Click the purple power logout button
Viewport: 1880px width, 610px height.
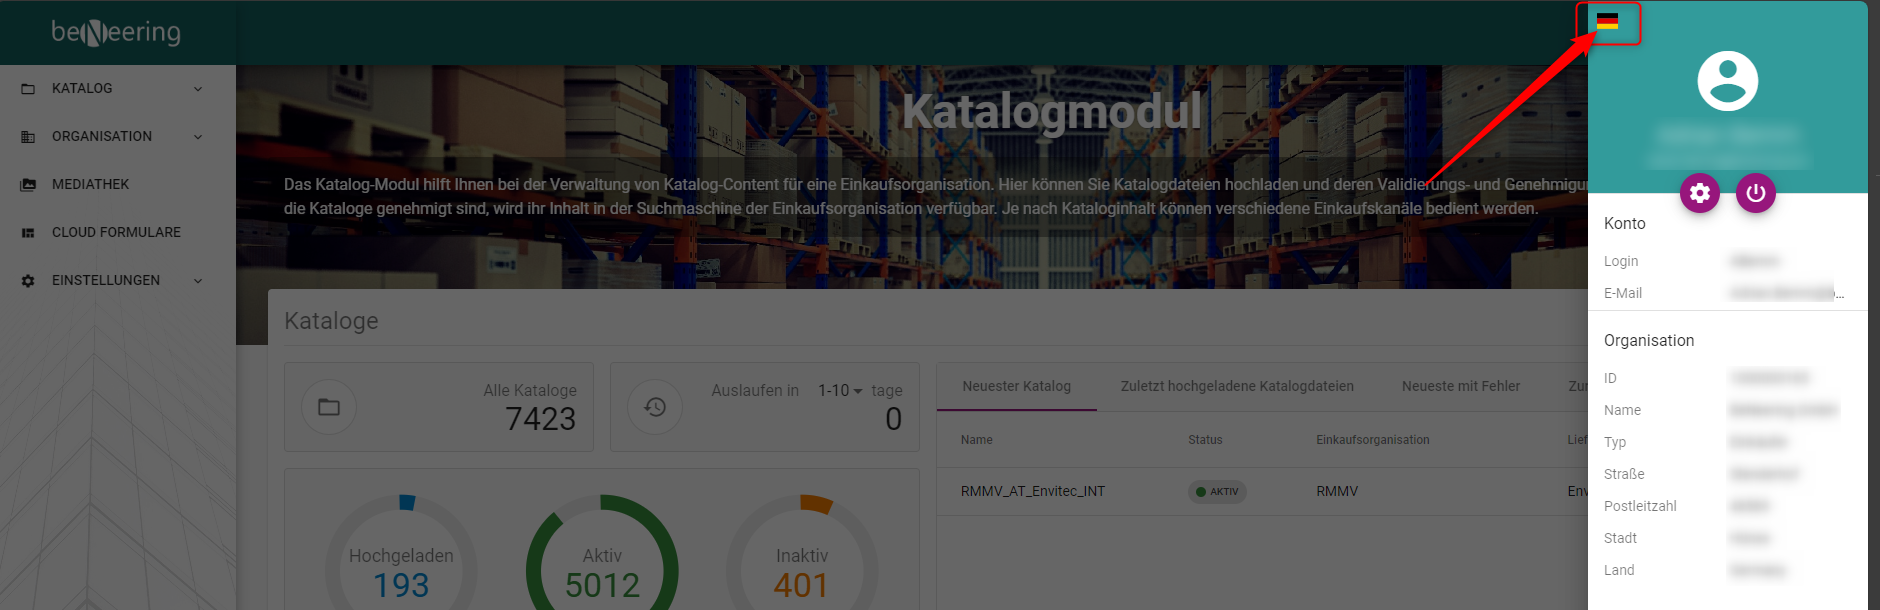tap(1756, 193)
